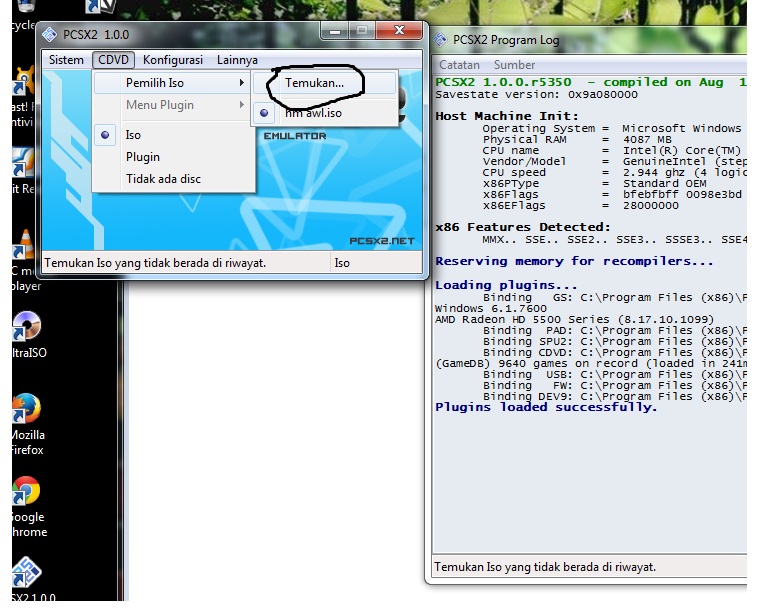Click the PCSX2 Program Log title icon
Screen dimensions: 768x614
point(440,39)
